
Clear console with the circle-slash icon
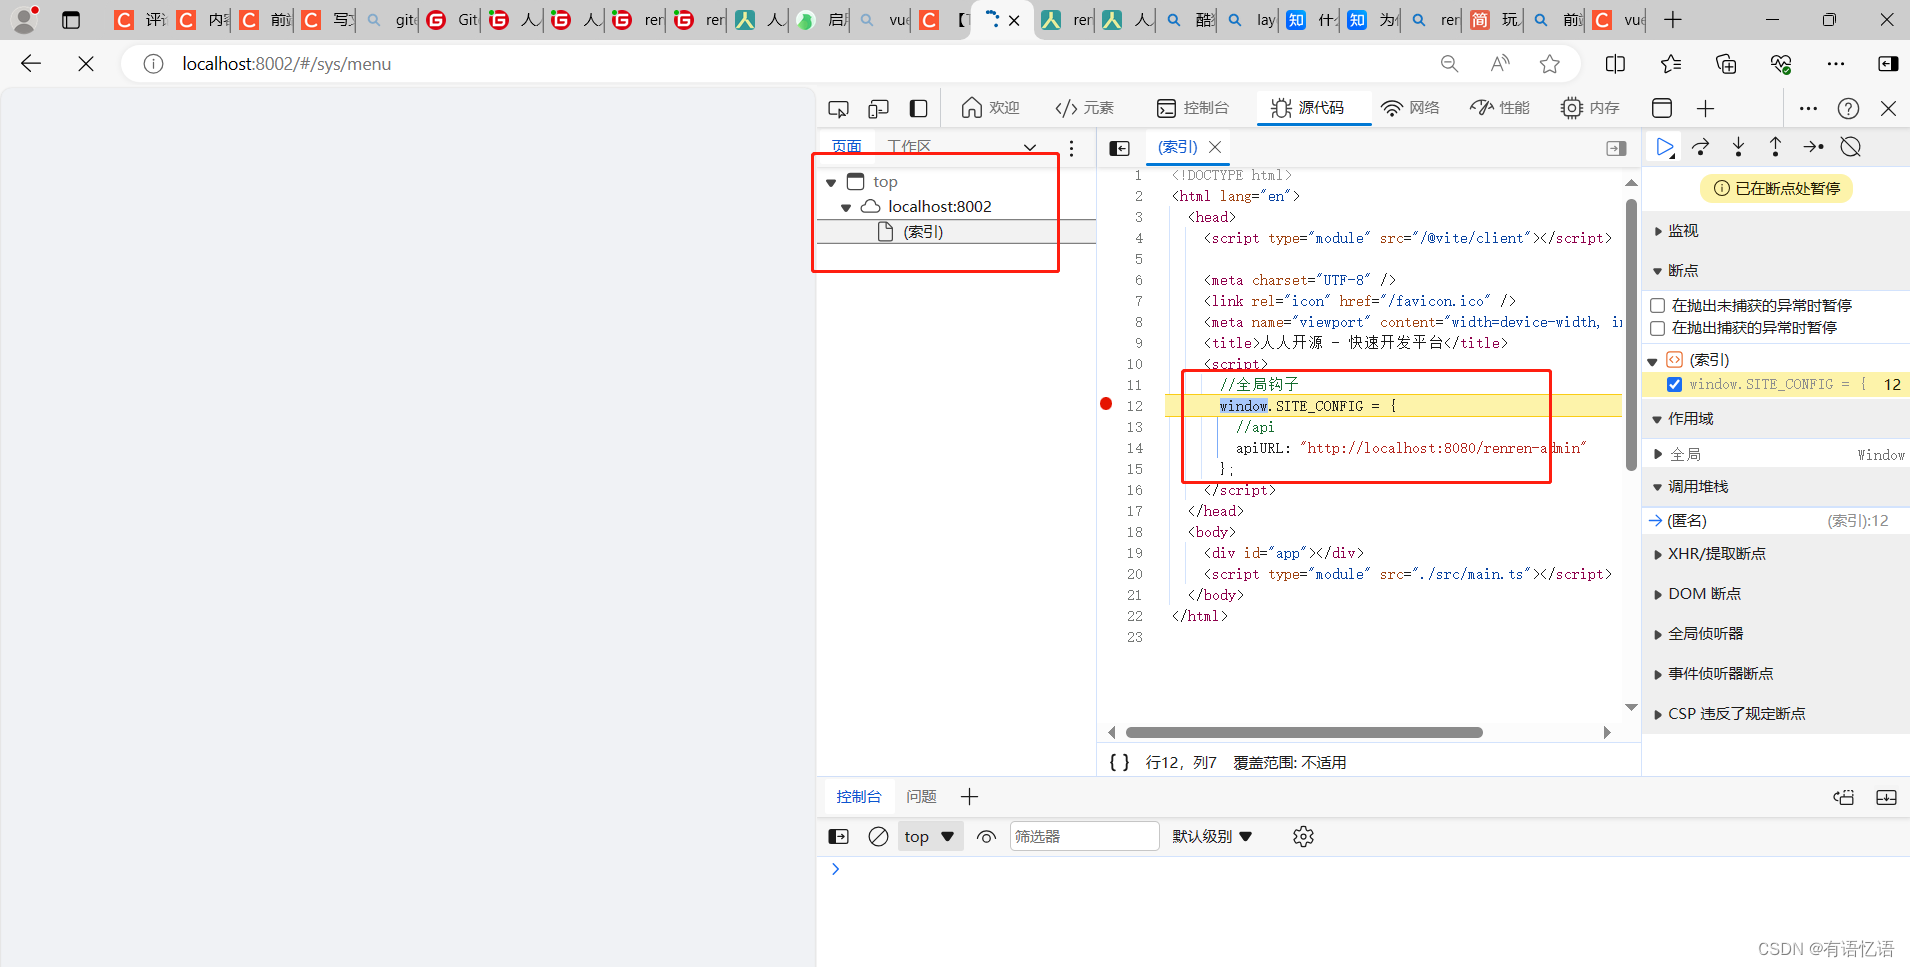pyautogui.click(x=878, y=836)
